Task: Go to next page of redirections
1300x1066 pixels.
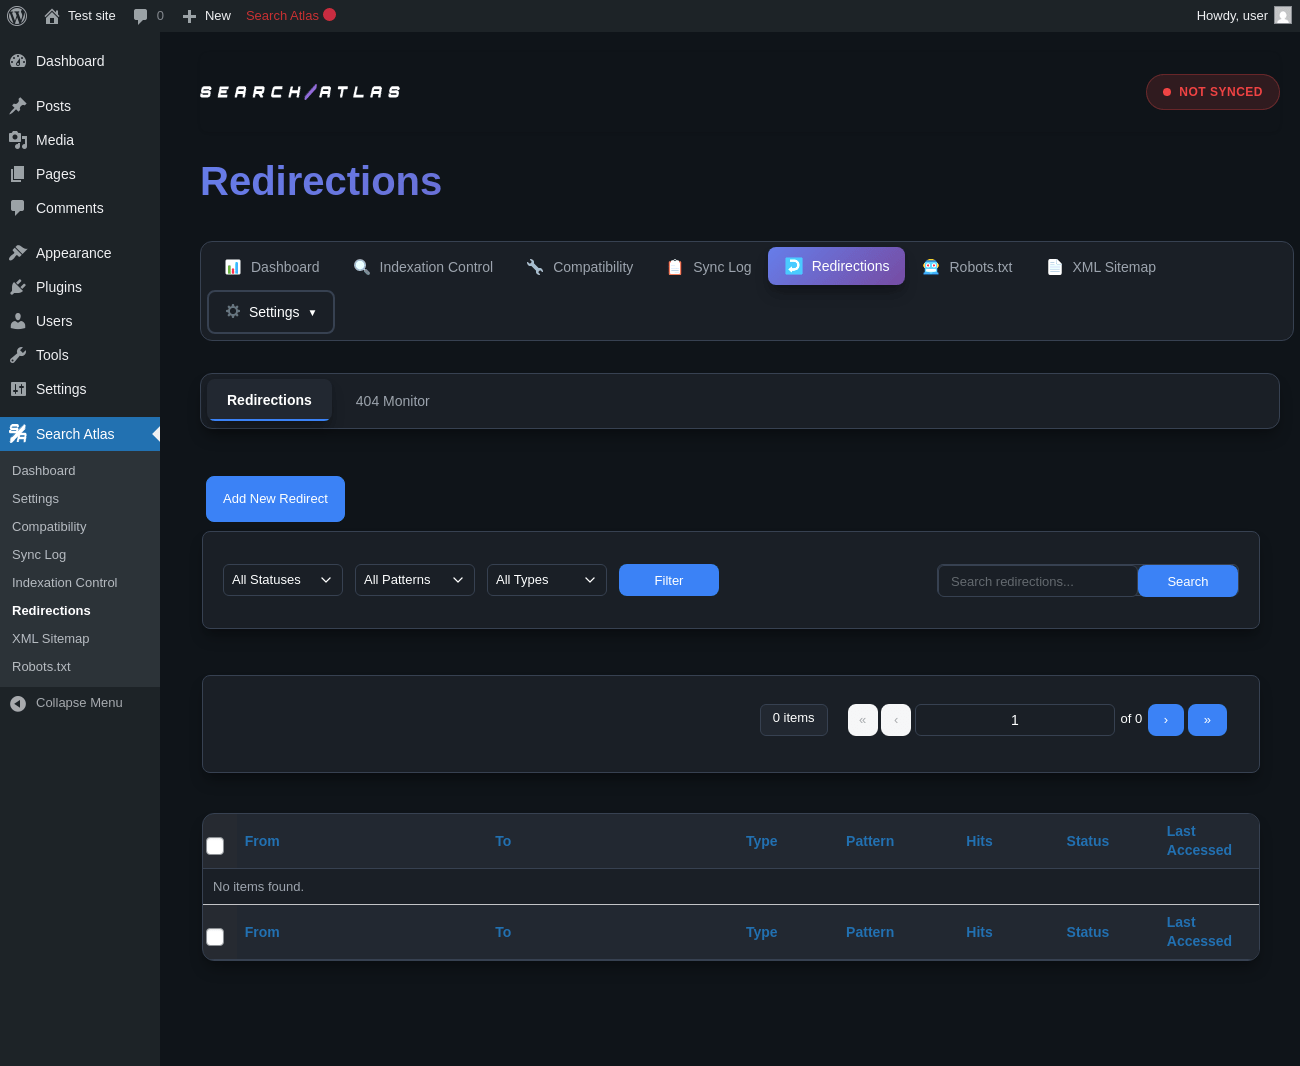Action: (1166, 720)
